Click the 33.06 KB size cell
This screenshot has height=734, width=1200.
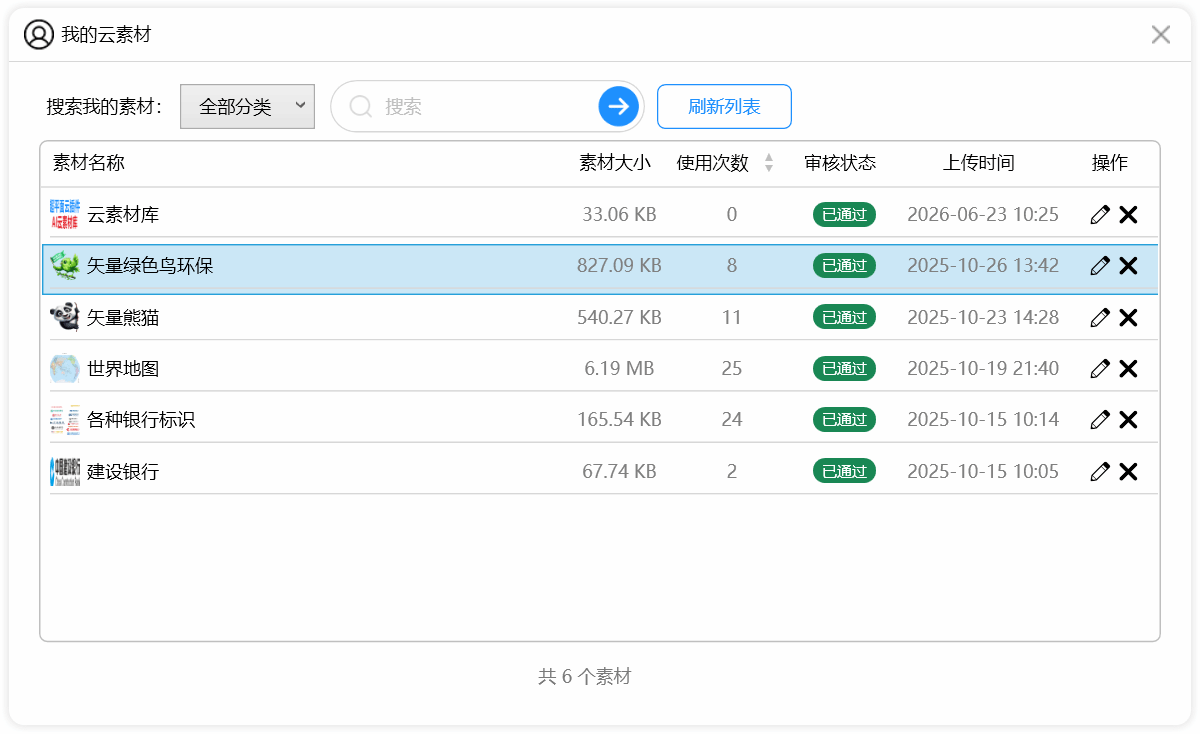619,214
